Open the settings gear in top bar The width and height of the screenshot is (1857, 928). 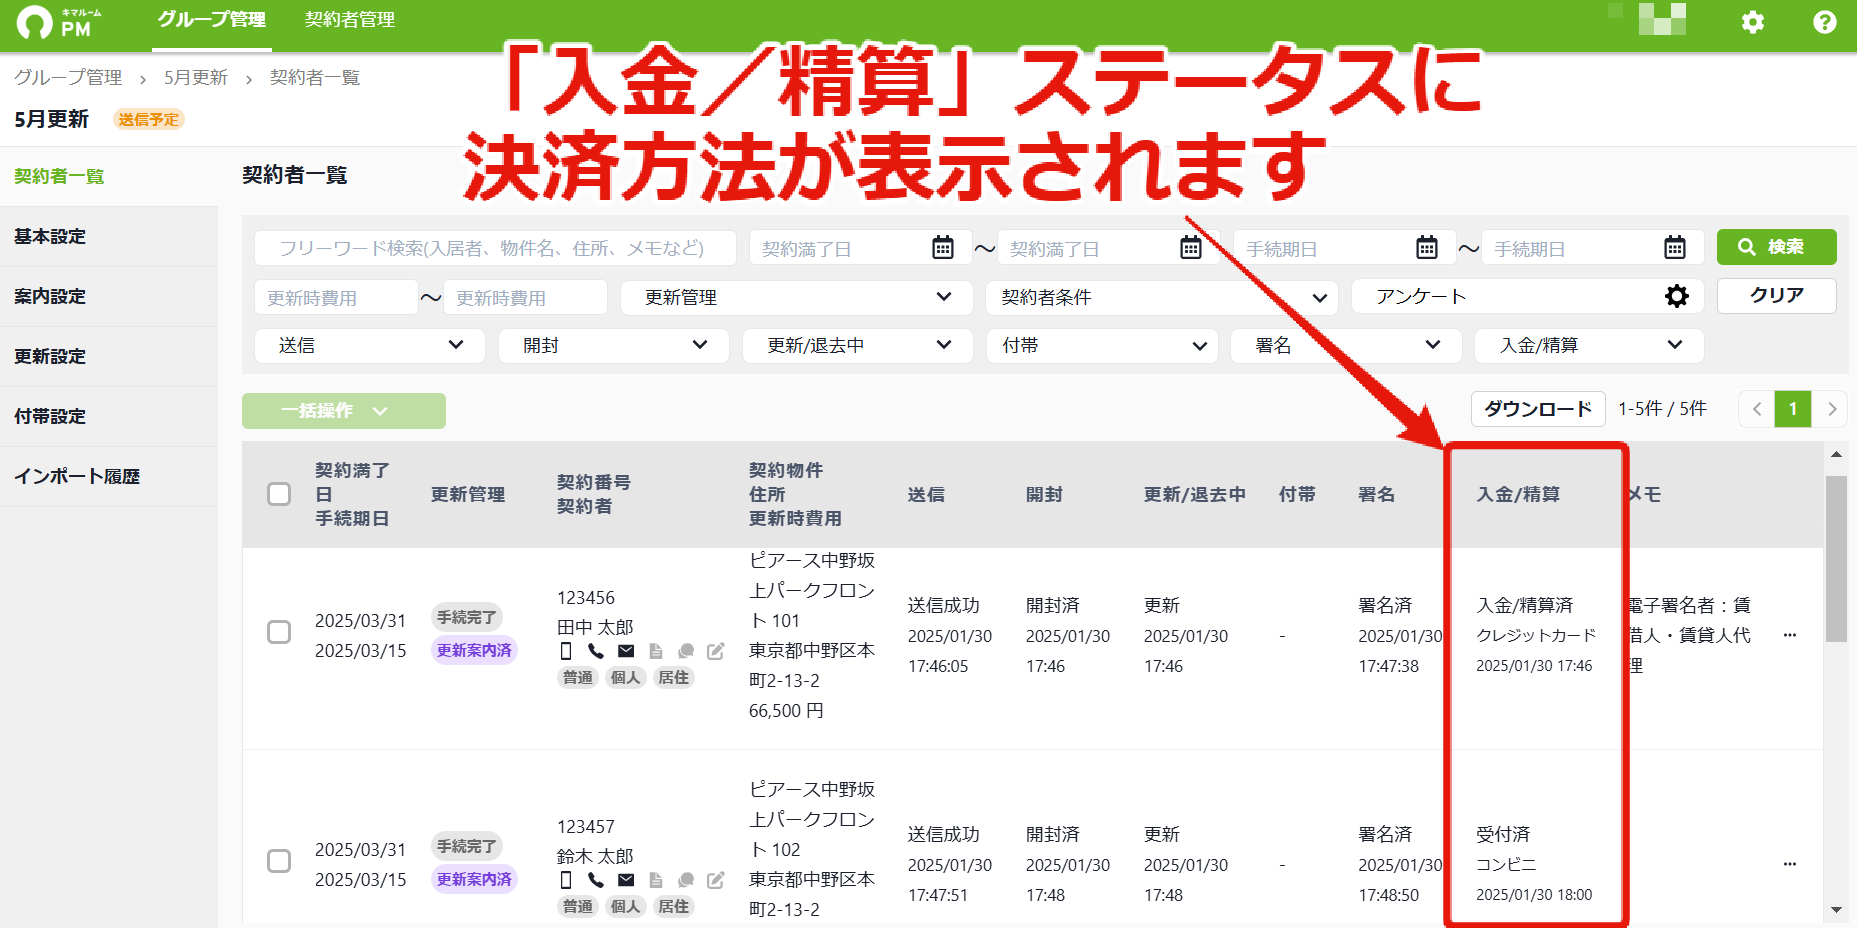[x=1752, y=22]
